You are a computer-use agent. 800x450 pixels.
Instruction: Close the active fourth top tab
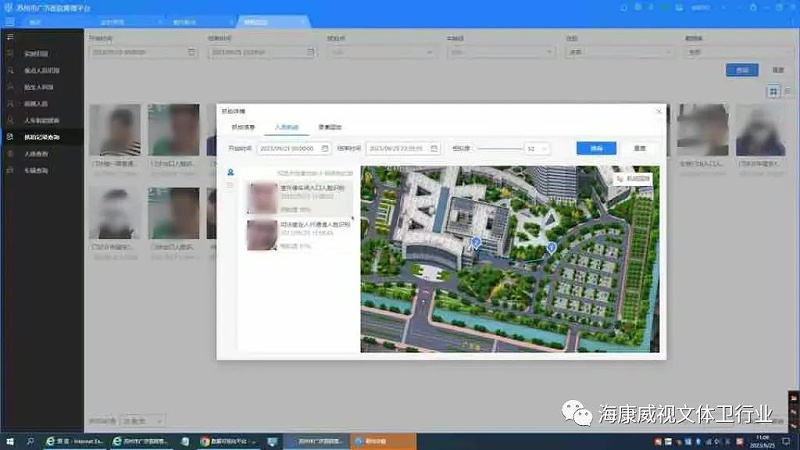click(302, 22)
